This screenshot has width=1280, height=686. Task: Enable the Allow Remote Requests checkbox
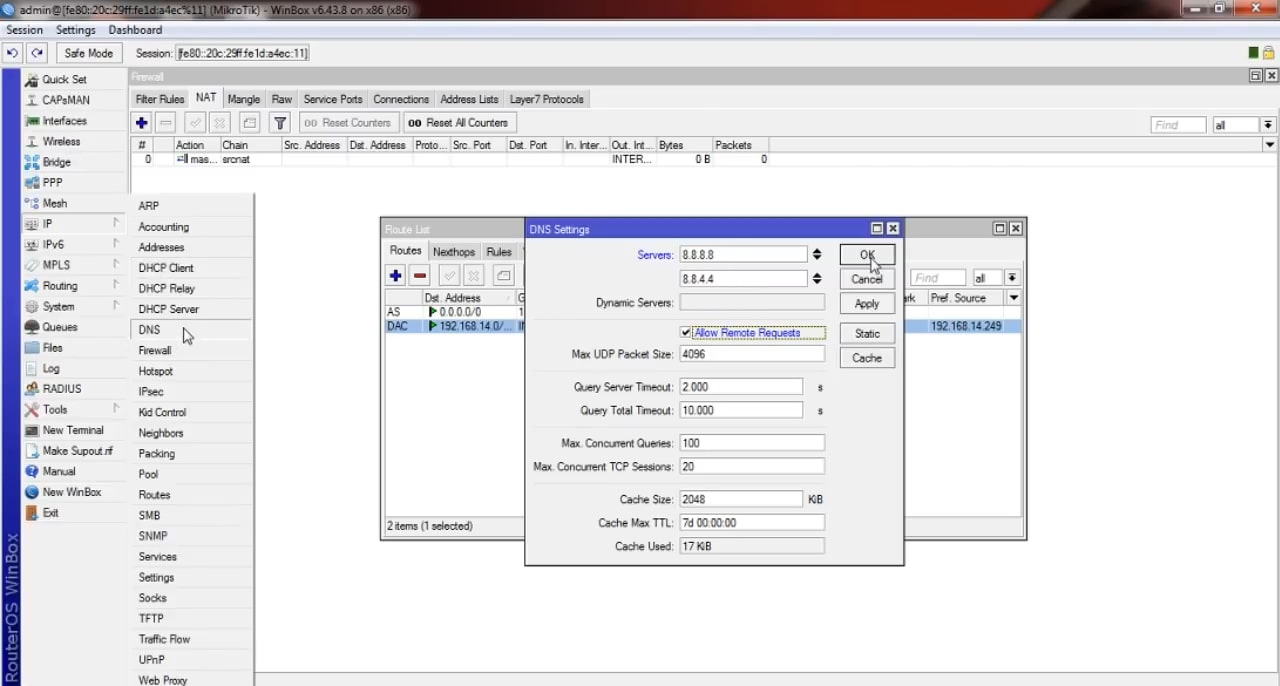click(x=685, y=332)
